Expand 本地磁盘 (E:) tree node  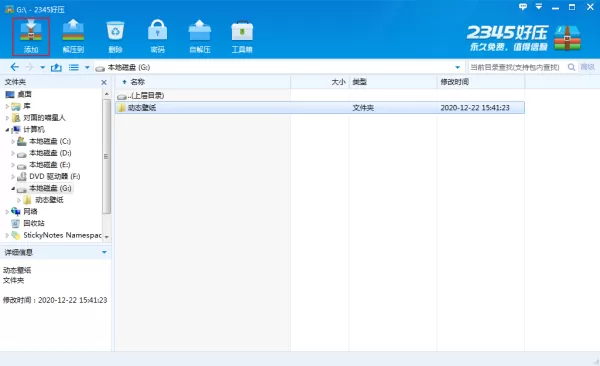click(x=13, y=165)
